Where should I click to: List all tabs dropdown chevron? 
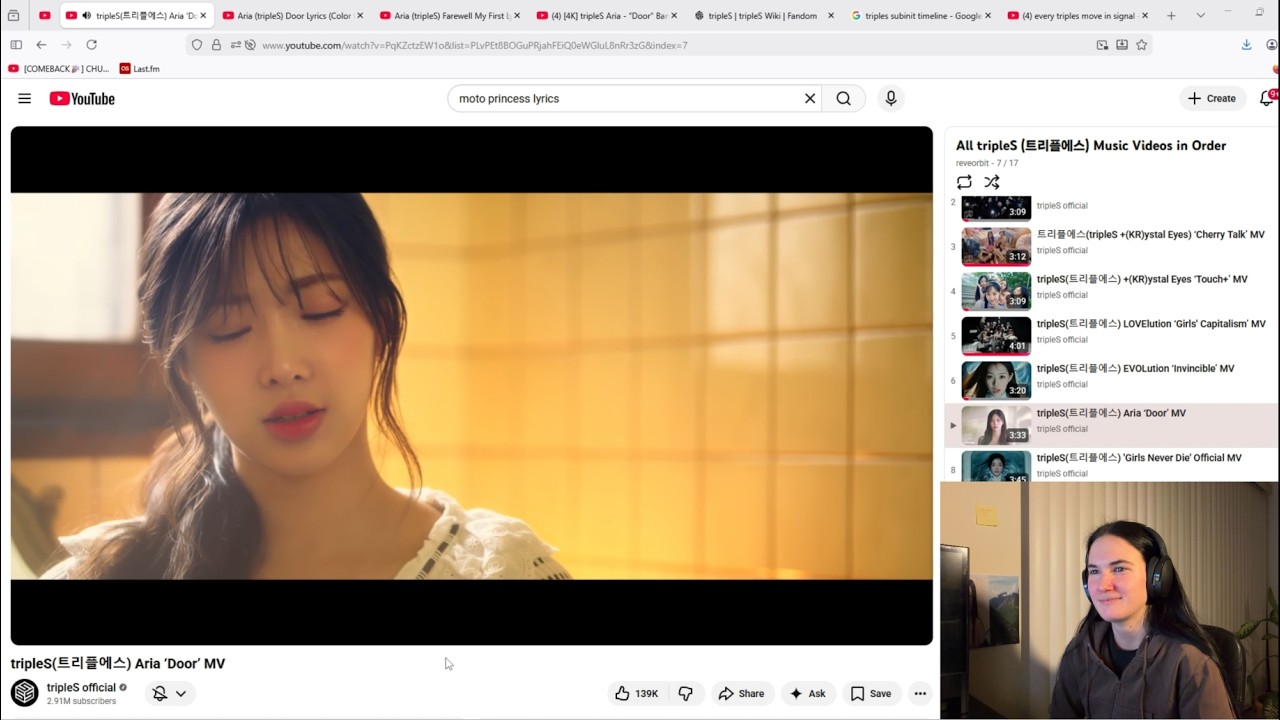click(1200, 15)
